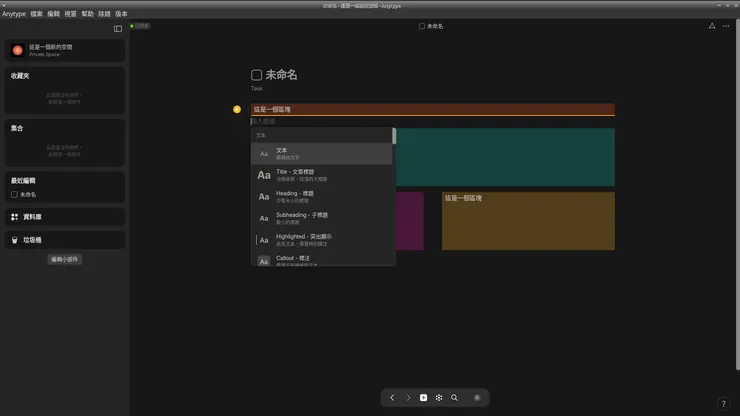Screen dimensions: 740x416
Task: Click the Aa icon for Subheading style
Action: pyautogui.click(x=264, y=219)
